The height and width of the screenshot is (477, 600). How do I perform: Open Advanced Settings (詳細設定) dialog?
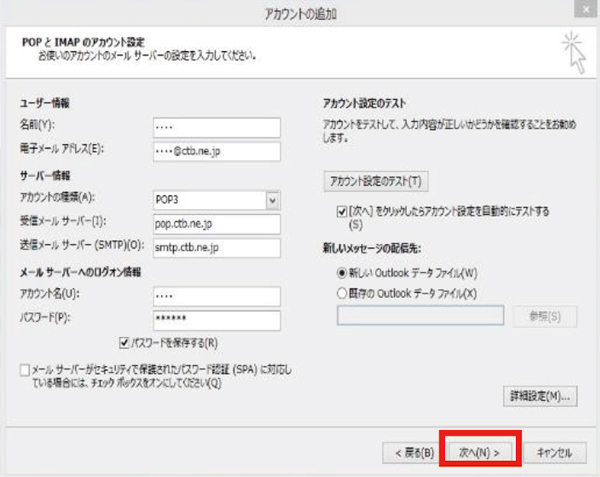[539, 397]
